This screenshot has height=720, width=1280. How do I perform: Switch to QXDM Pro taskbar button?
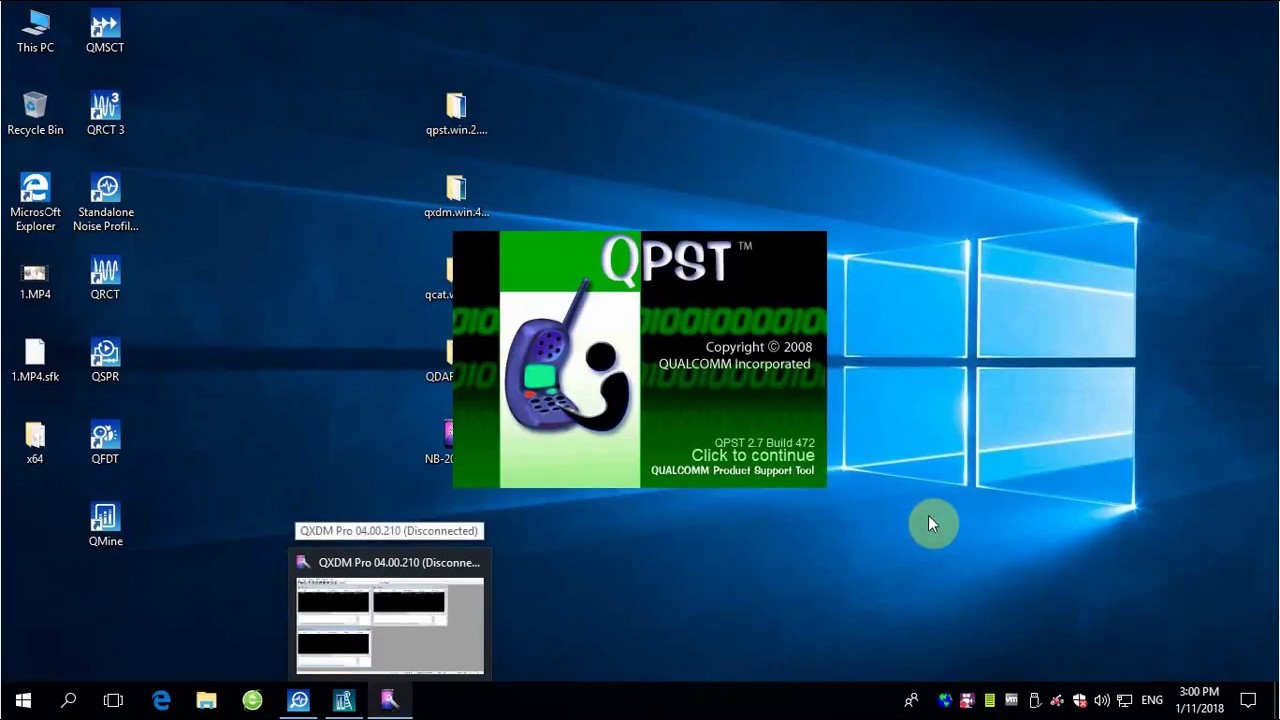(390, 700)
